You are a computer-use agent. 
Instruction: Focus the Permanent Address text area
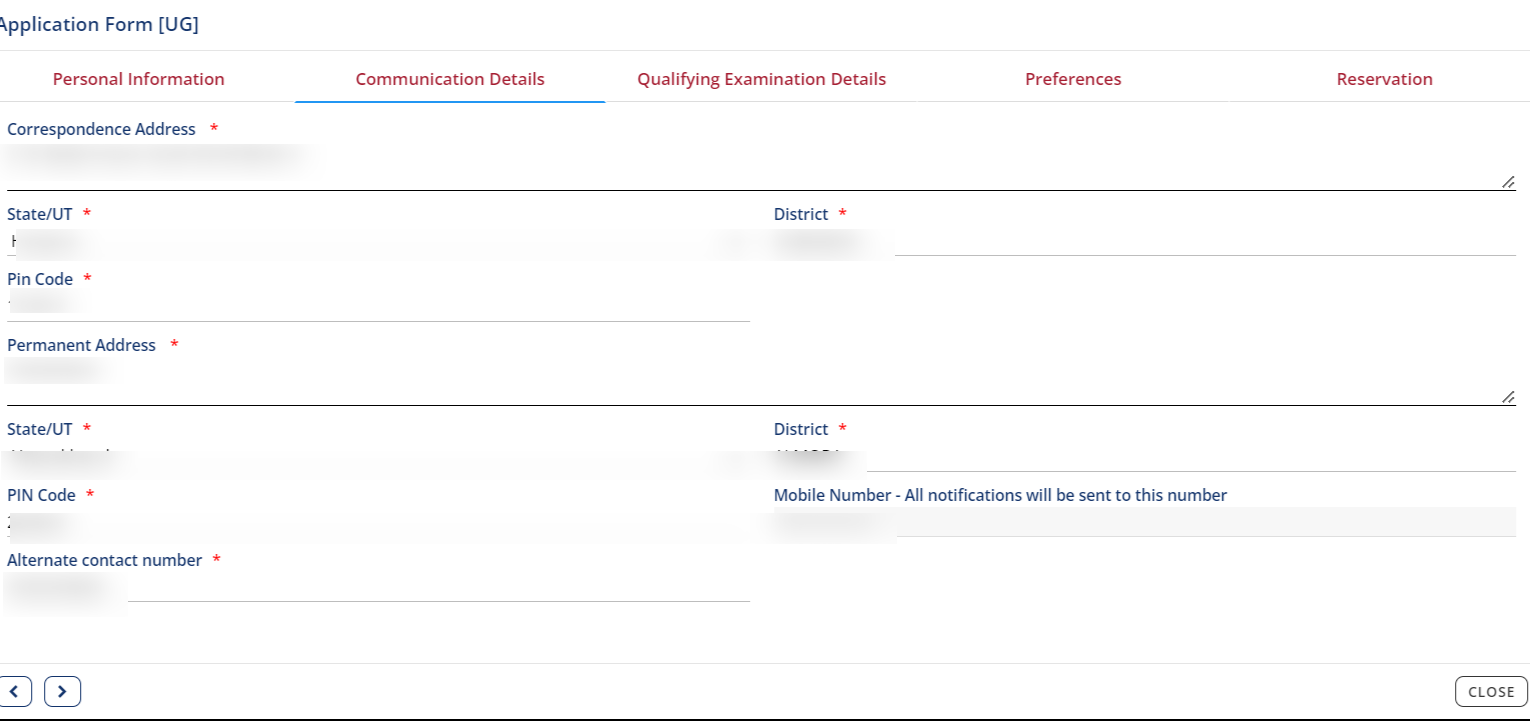coord(760,380)
